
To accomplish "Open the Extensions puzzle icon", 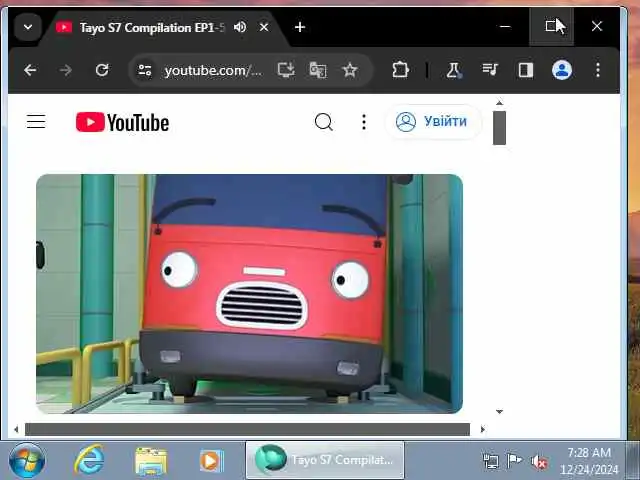I will click(x=400, y=70).
